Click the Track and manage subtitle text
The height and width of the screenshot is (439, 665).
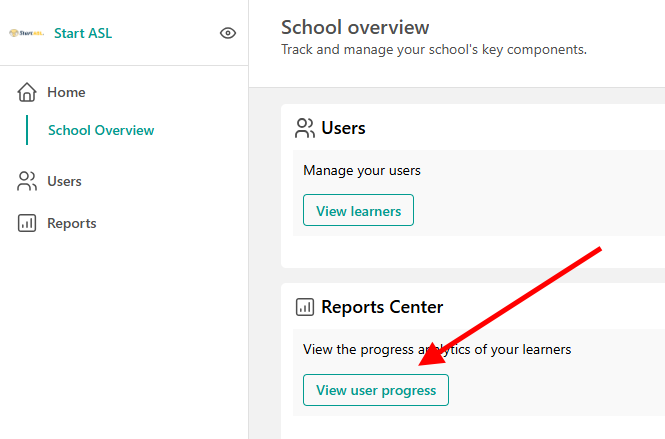pos(434,50)
